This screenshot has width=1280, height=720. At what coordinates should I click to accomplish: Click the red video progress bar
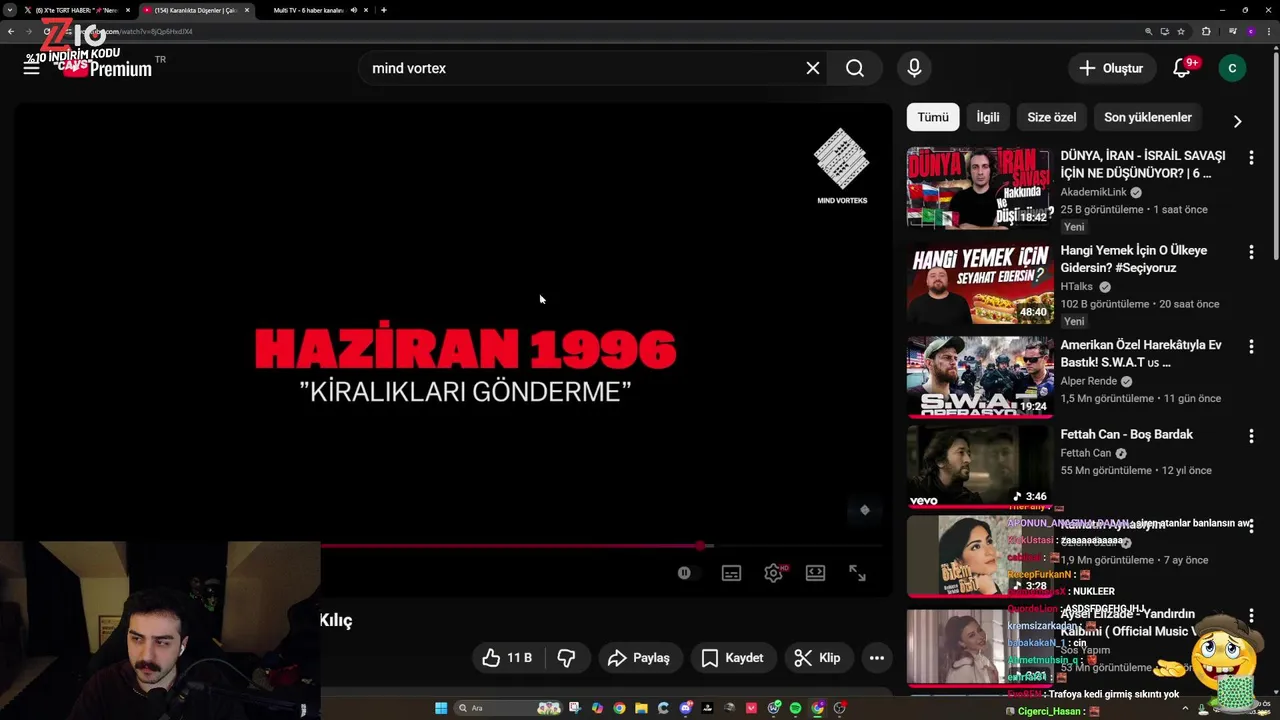[510, 546]
